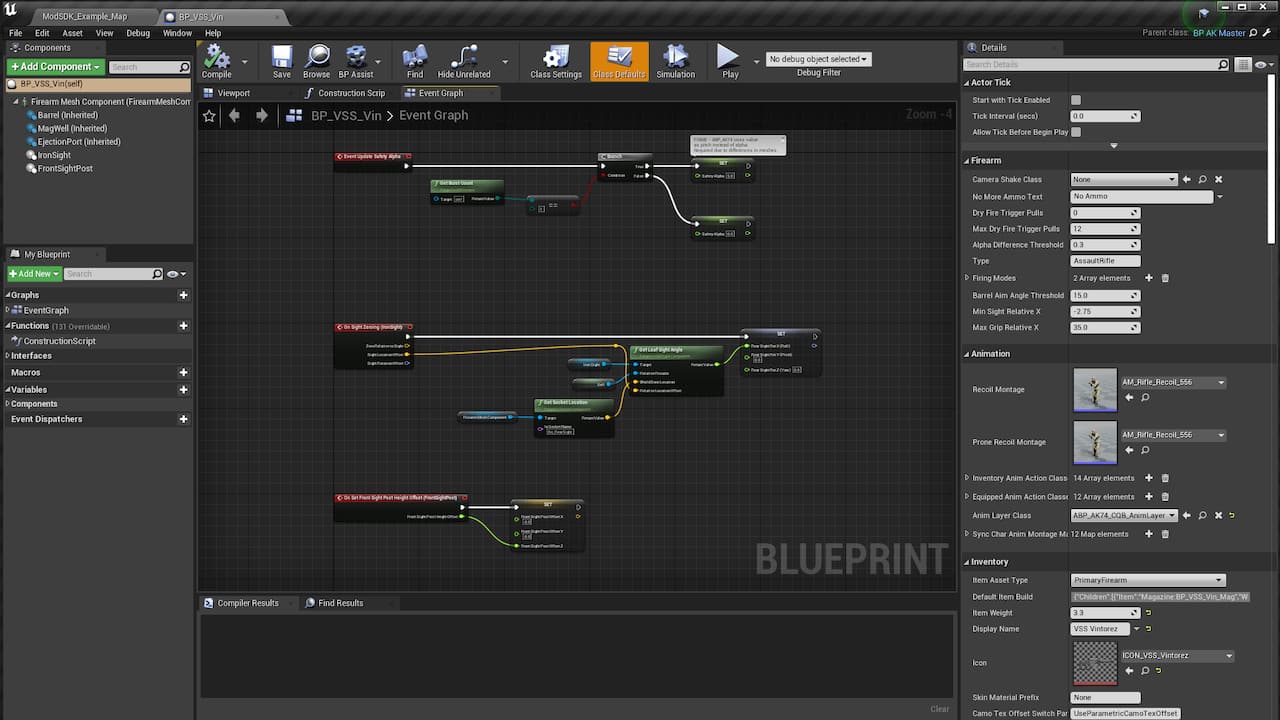
Task: Open Class Settings from the toolbar
Action: 555,61
